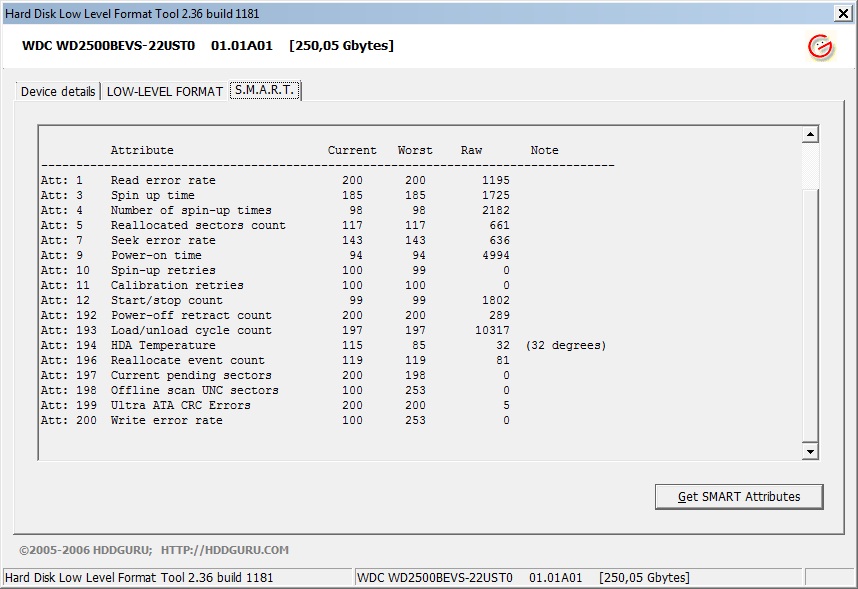Click the status bar drive model text
This screenshot has width=858, height=589.
click(434, 578)
